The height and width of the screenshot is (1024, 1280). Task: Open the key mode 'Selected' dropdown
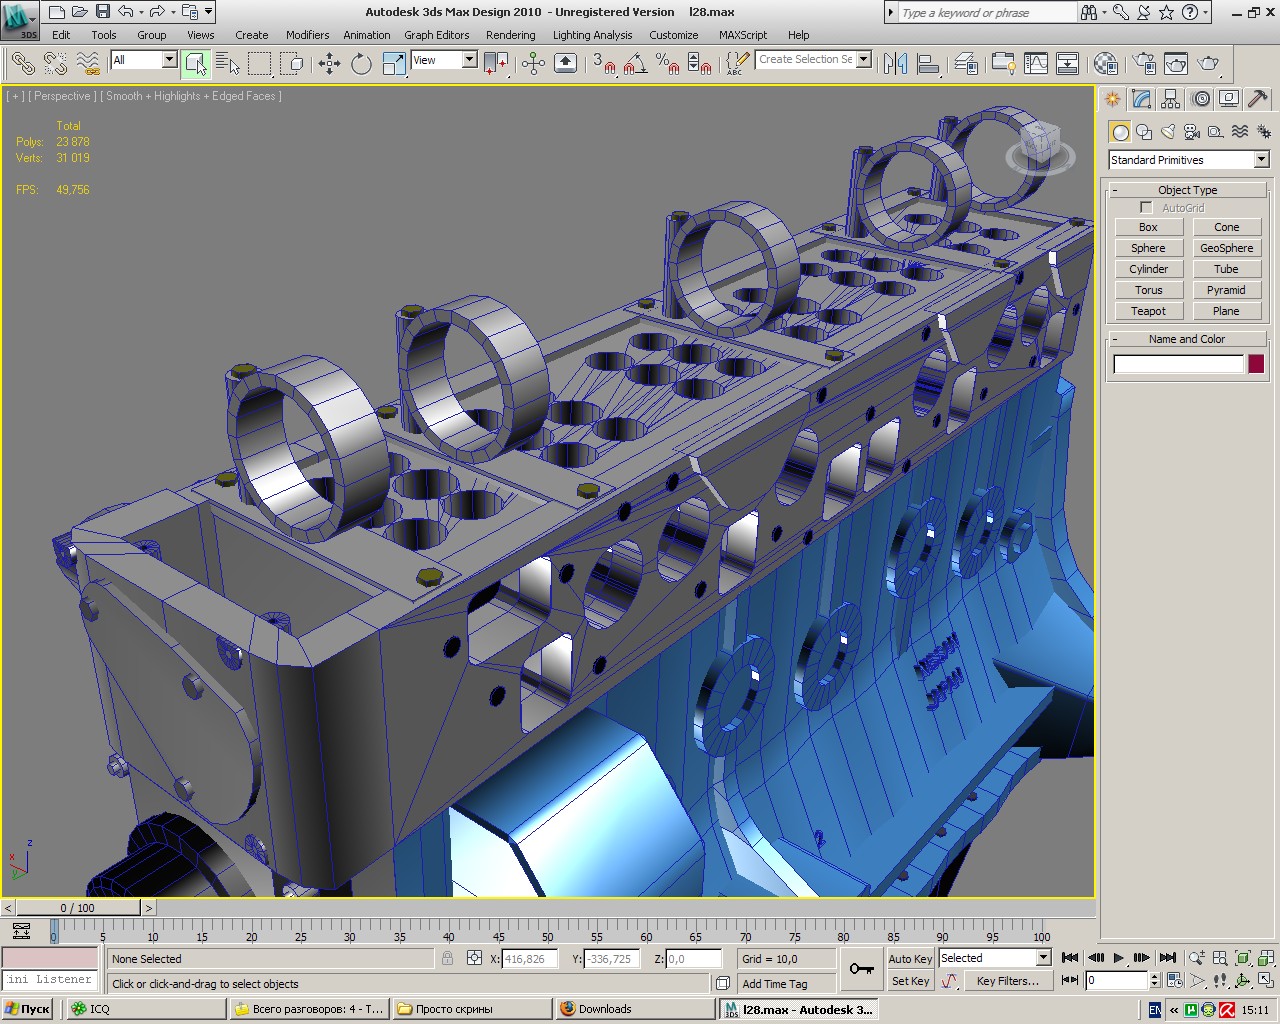(1043, 958)
